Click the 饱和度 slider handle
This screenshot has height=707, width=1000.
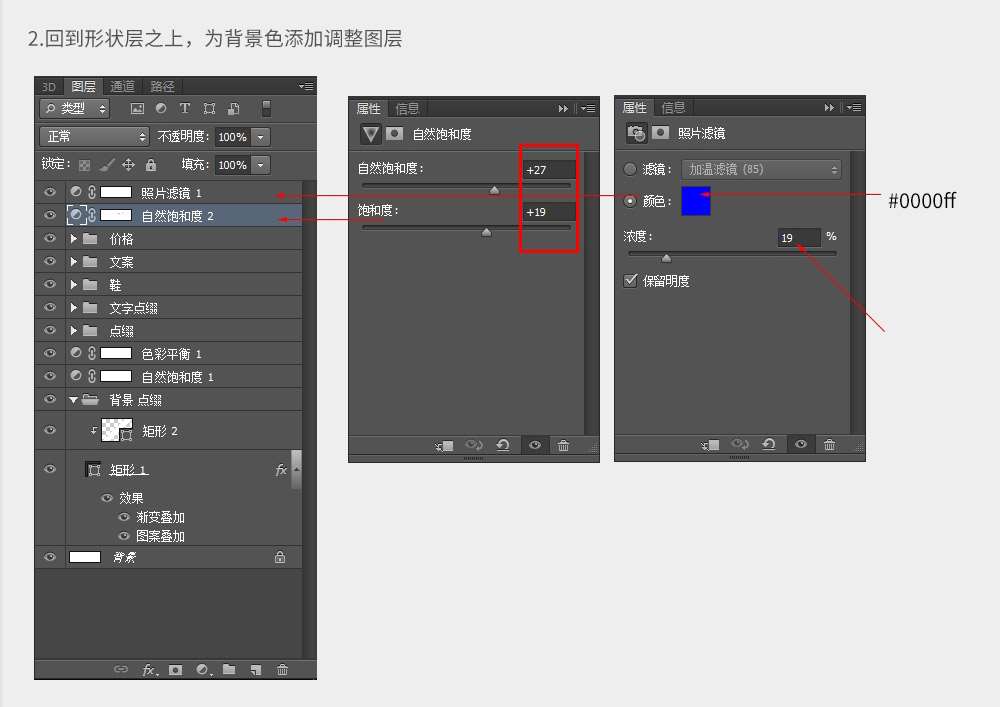tap(487, 232)
